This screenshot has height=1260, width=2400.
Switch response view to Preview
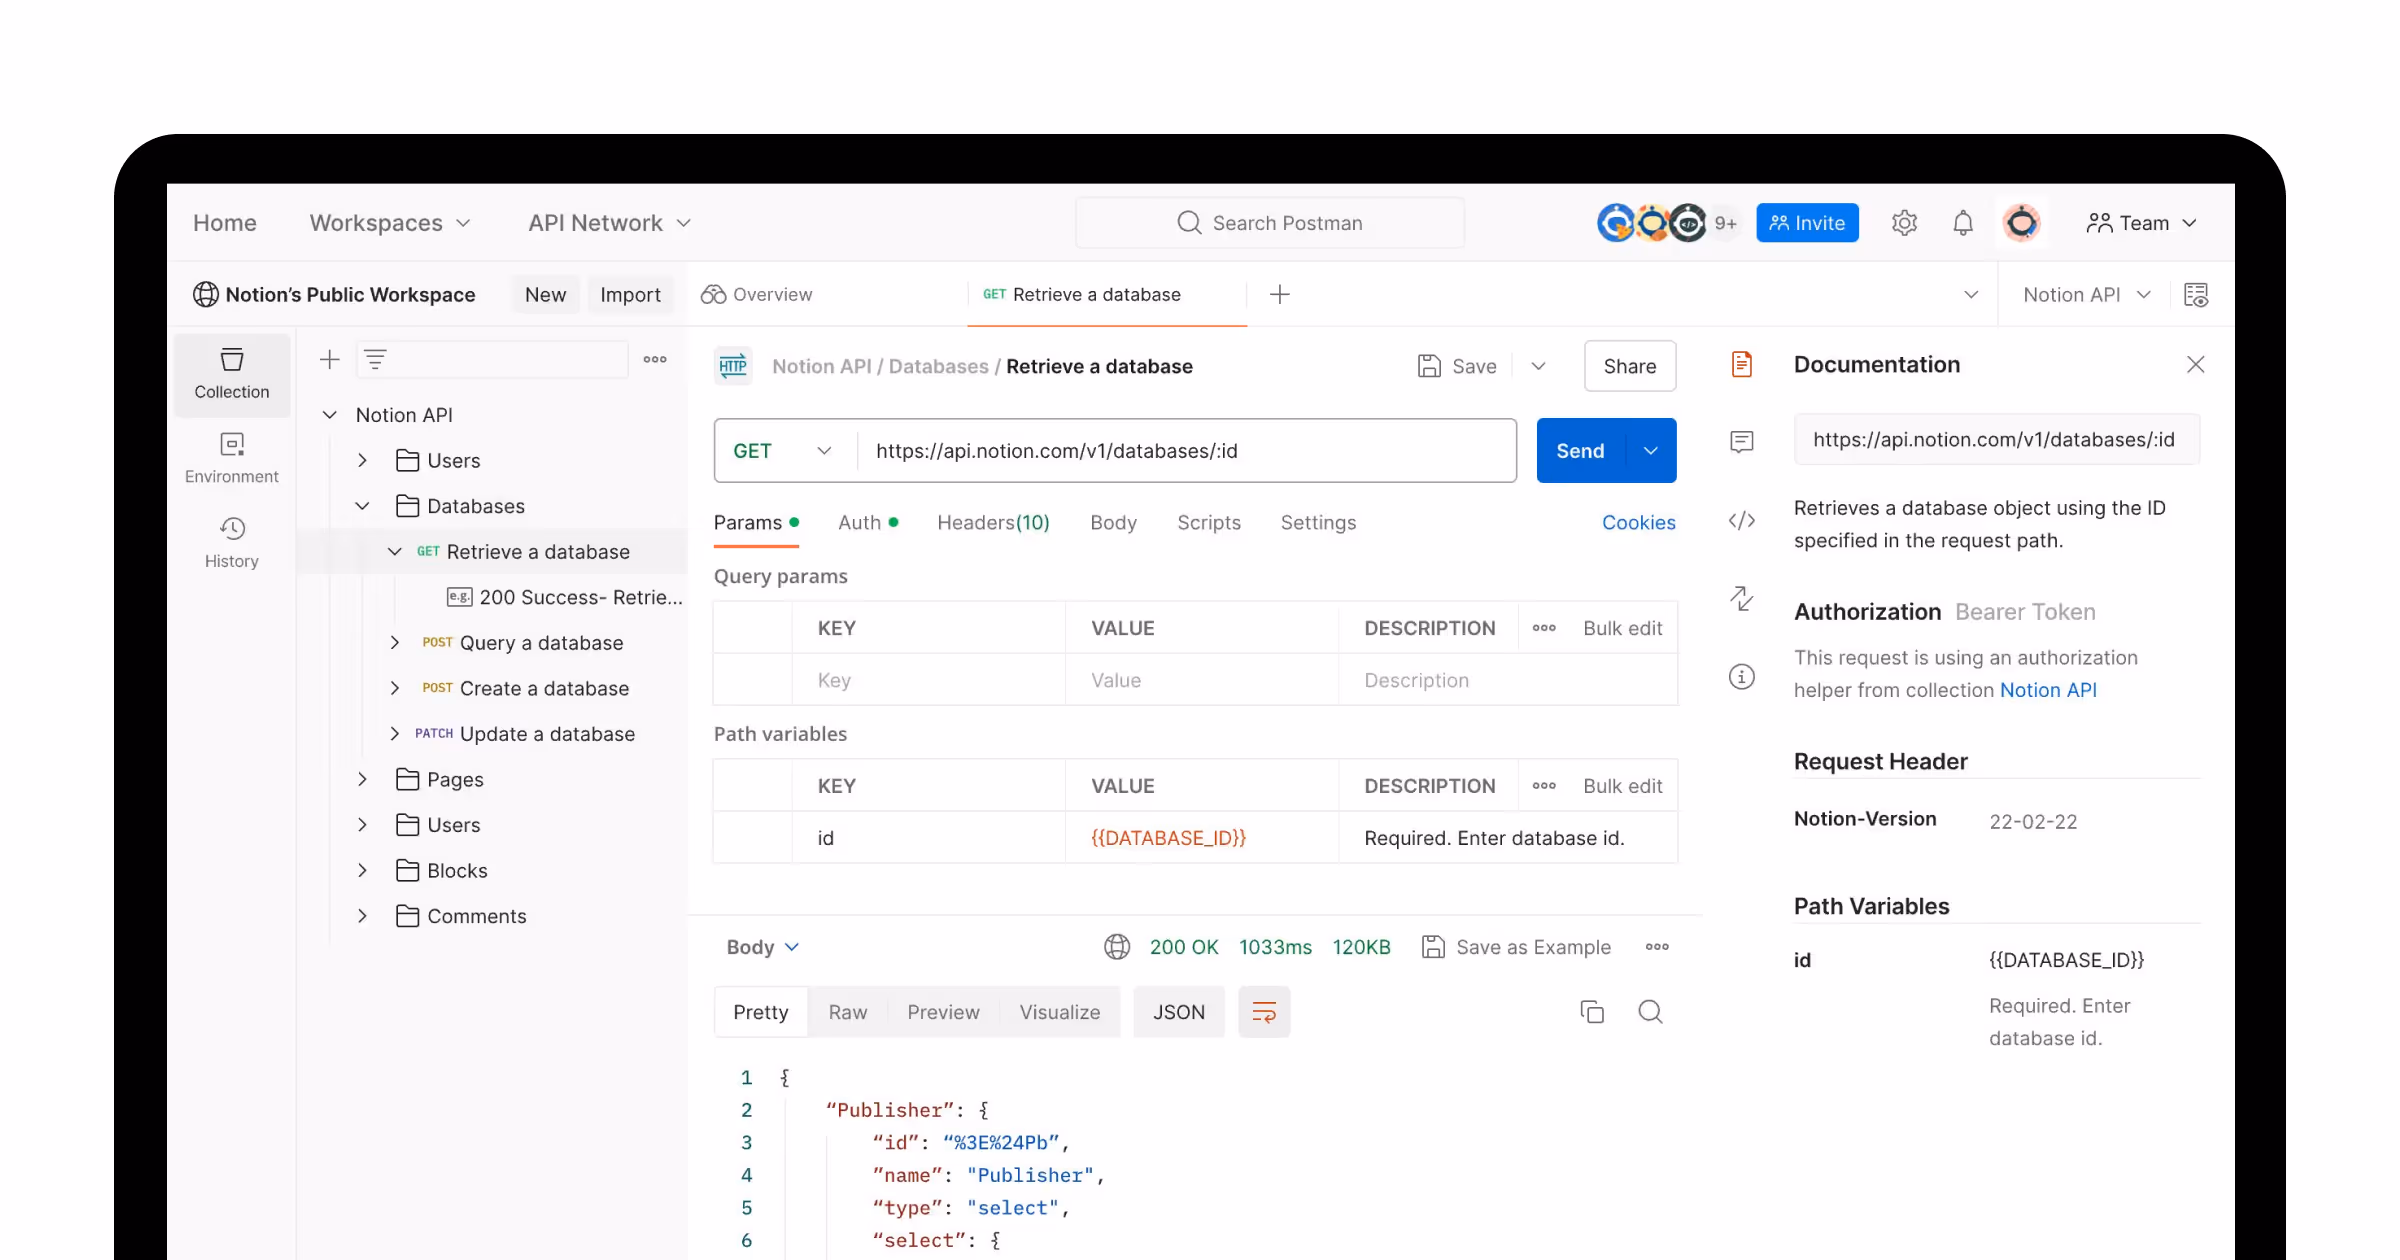942,1012
